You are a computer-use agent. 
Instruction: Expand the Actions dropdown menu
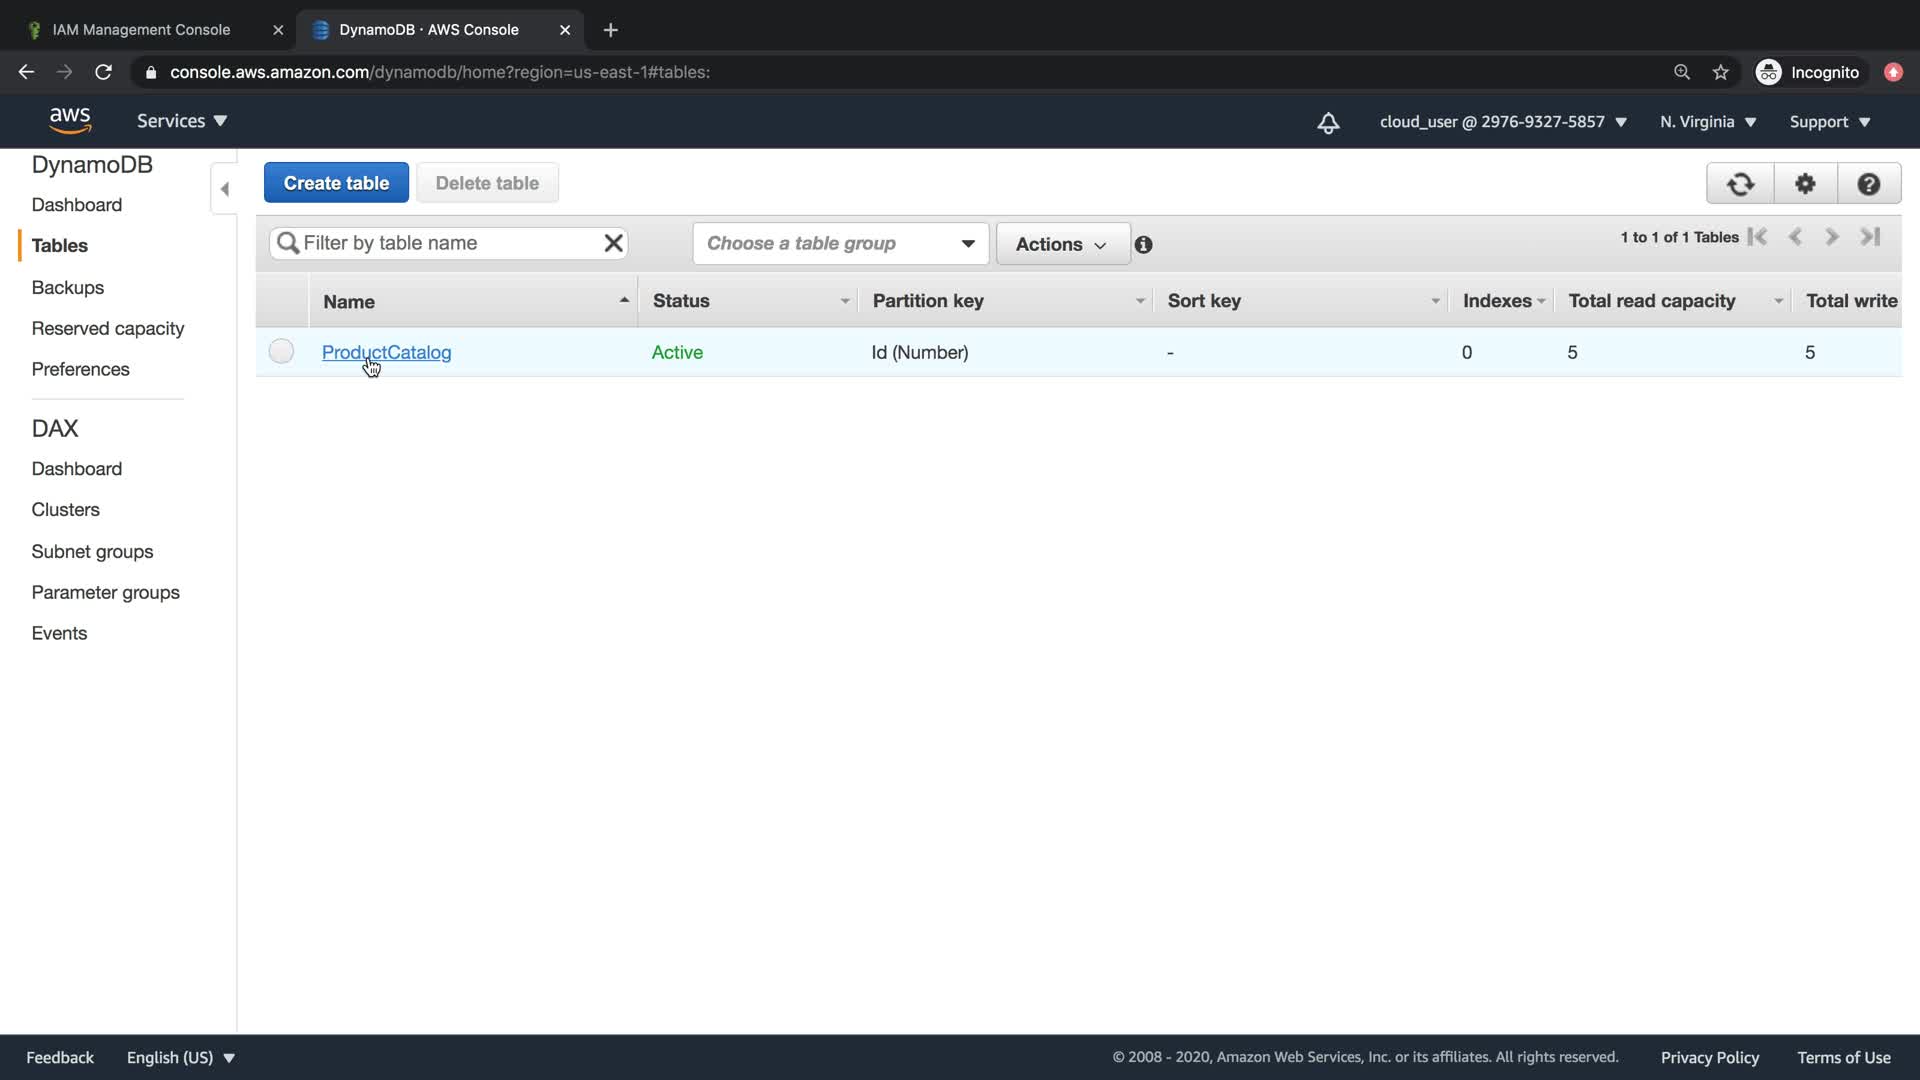pos(1061,245)
